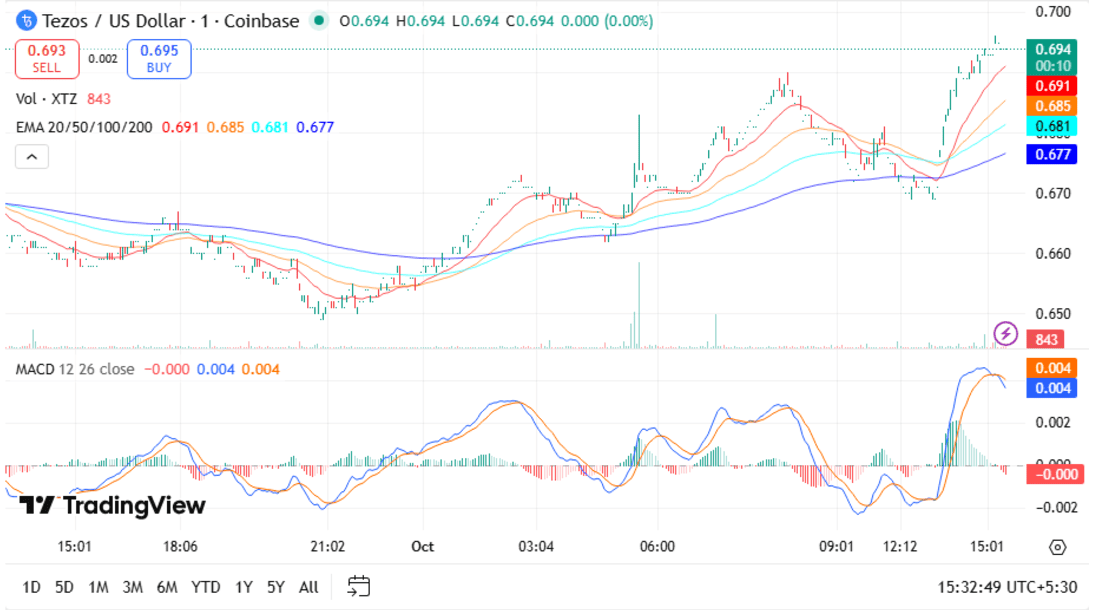Select the 1D time range

[31, 587]
